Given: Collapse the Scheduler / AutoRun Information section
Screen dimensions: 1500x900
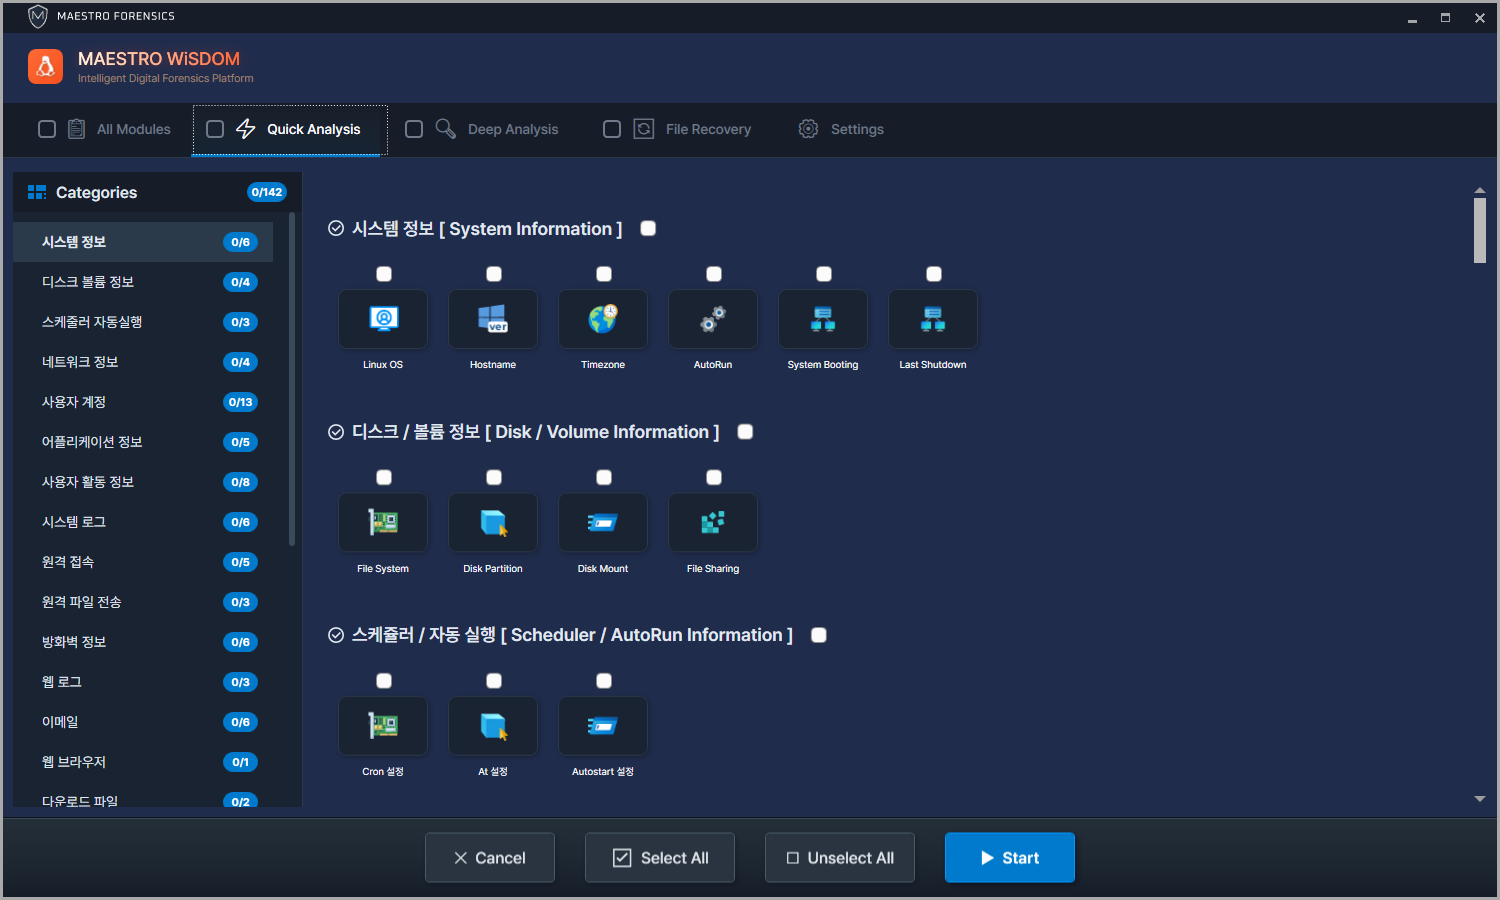Looking at the screenshot, I should pos(336,635).
